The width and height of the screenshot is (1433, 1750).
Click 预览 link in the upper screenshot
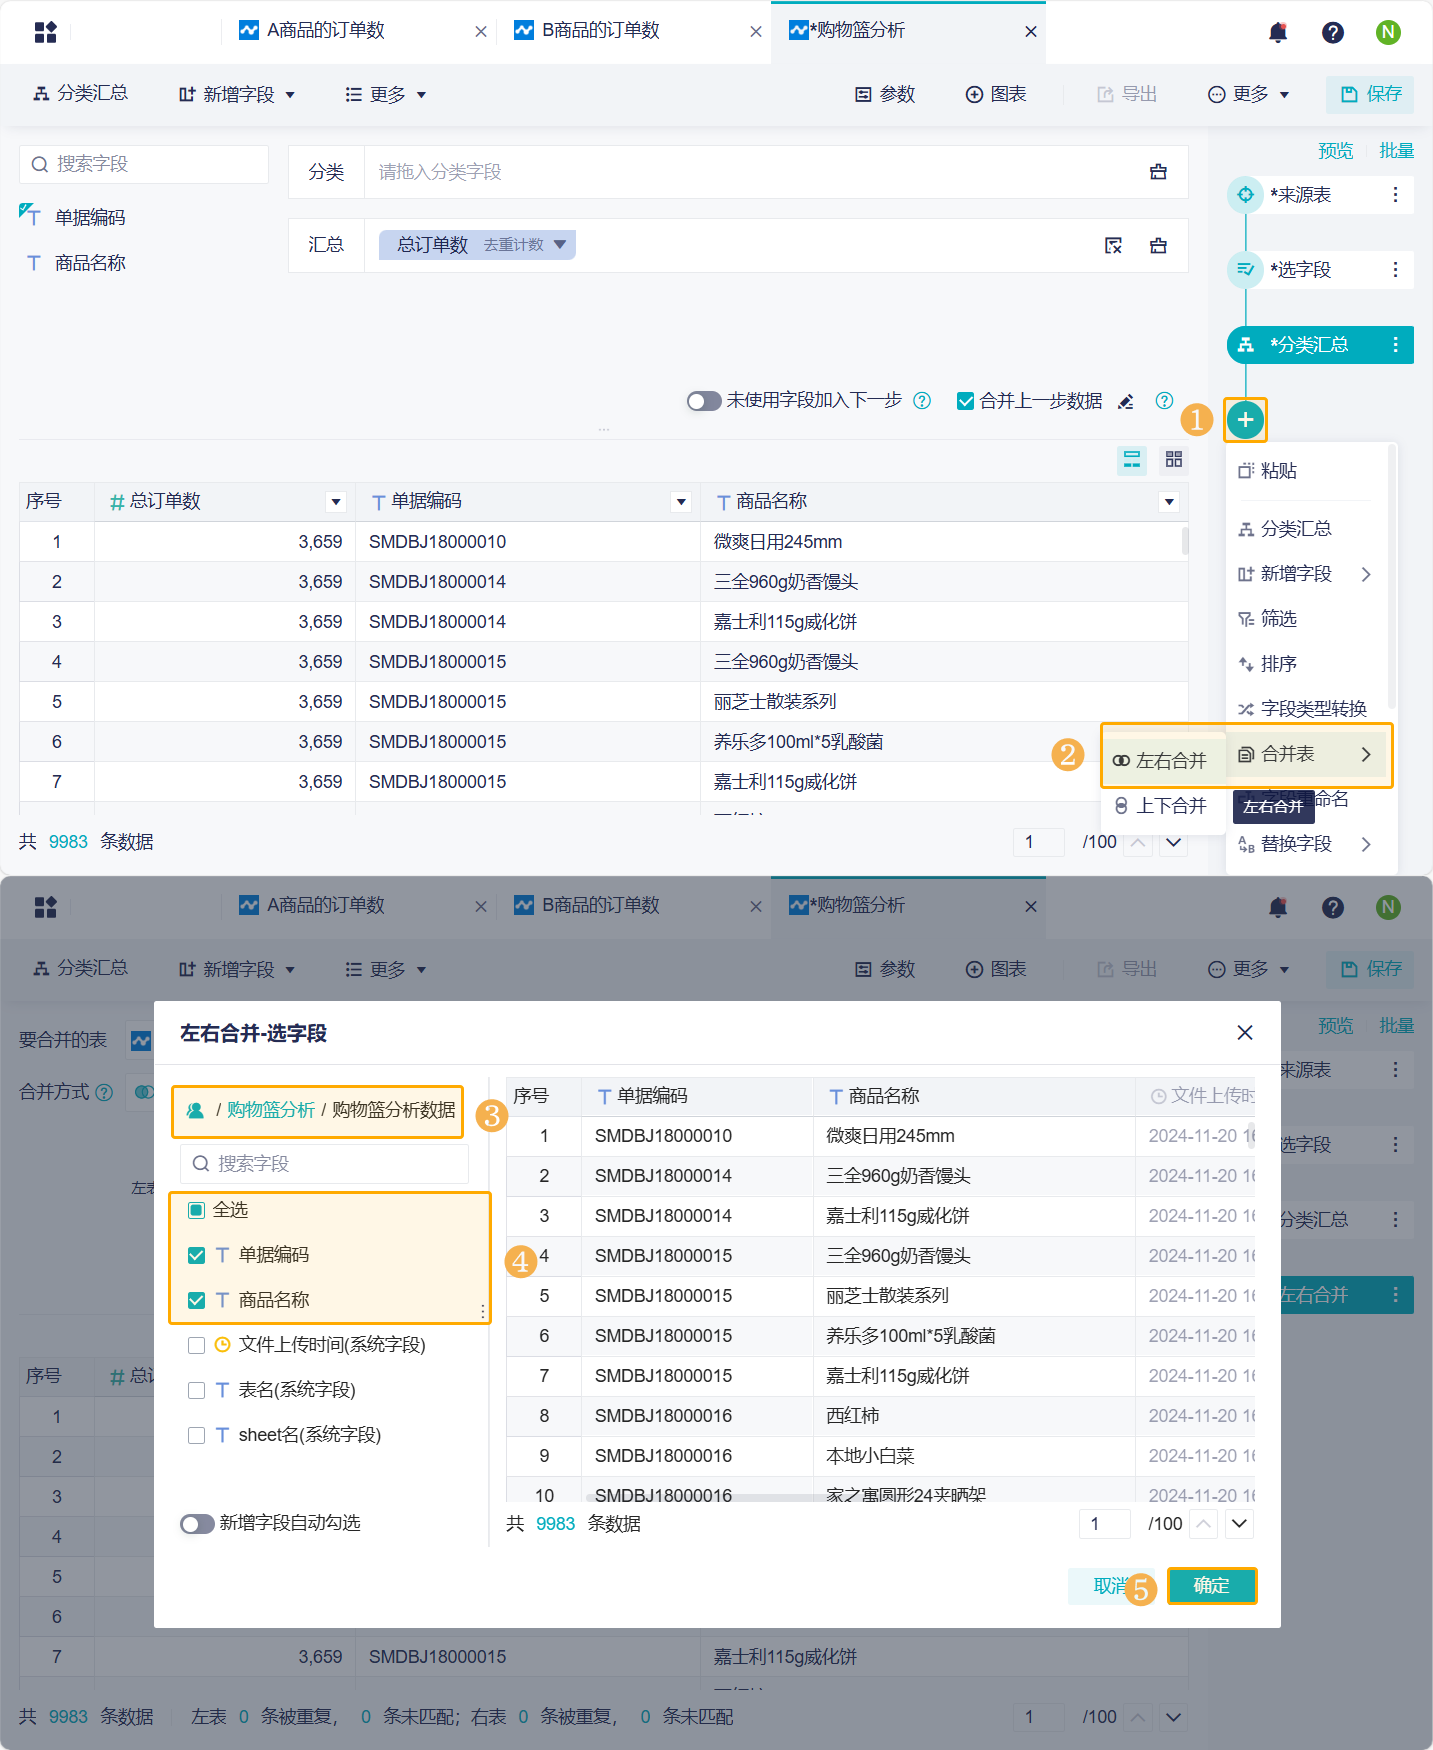click(1335, 151)
